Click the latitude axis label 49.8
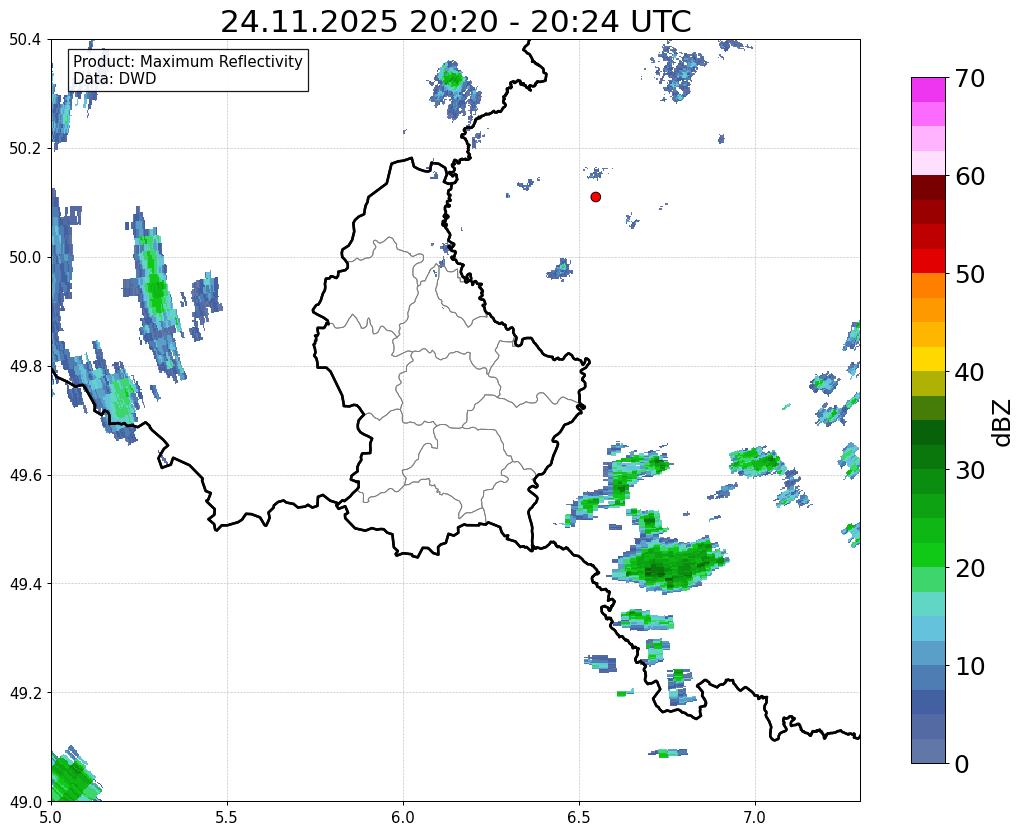The width and height of the screenshot is (1023, 834). point(25,367)
